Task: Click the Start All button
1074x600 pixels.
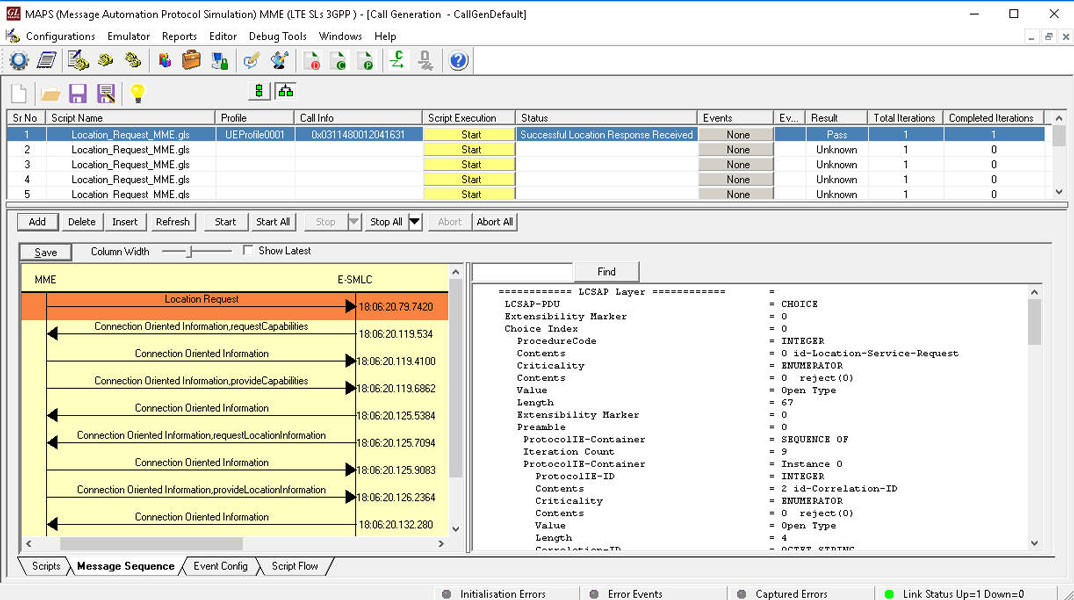Action: pos(273,222)
